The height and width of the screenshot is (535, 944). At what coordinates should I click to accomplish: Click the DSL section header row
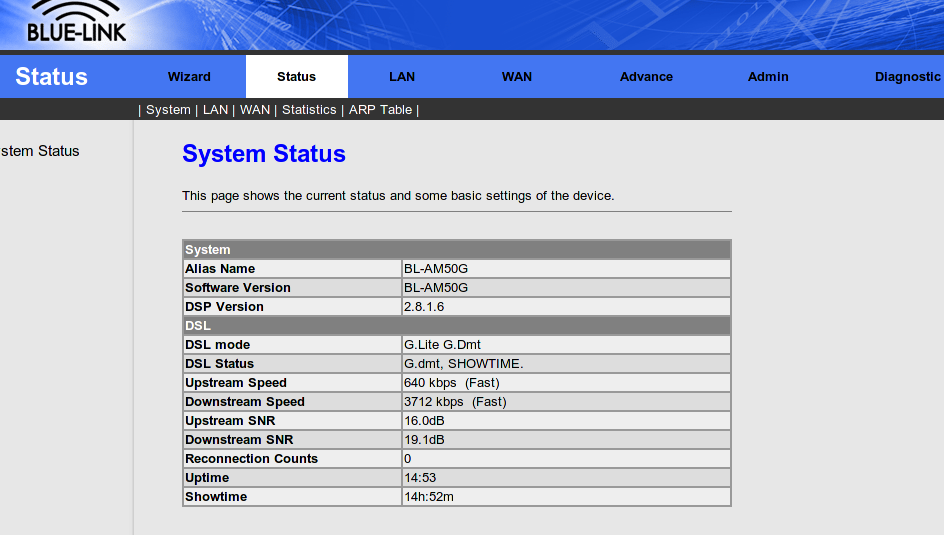click(x=456, y=326)
